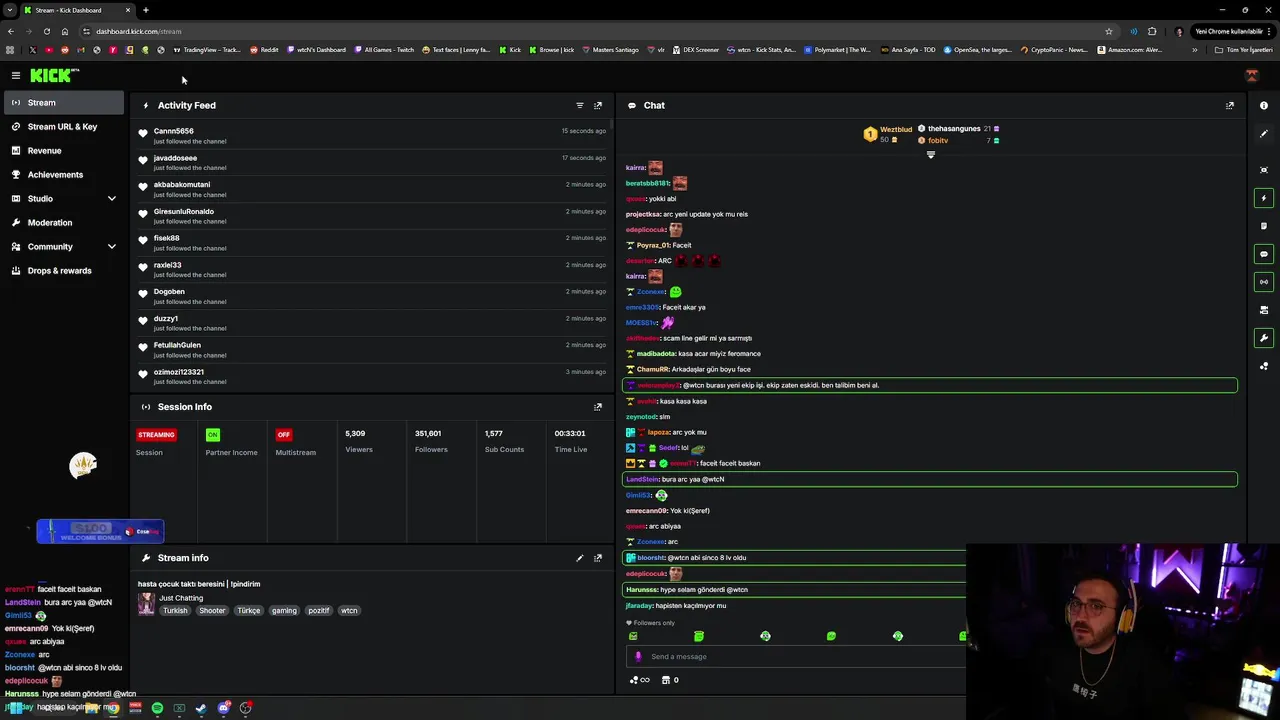1280x720 pixels.
Task: Click follower FetullahGulen in Activity Feed
Action: pos(177,345)
